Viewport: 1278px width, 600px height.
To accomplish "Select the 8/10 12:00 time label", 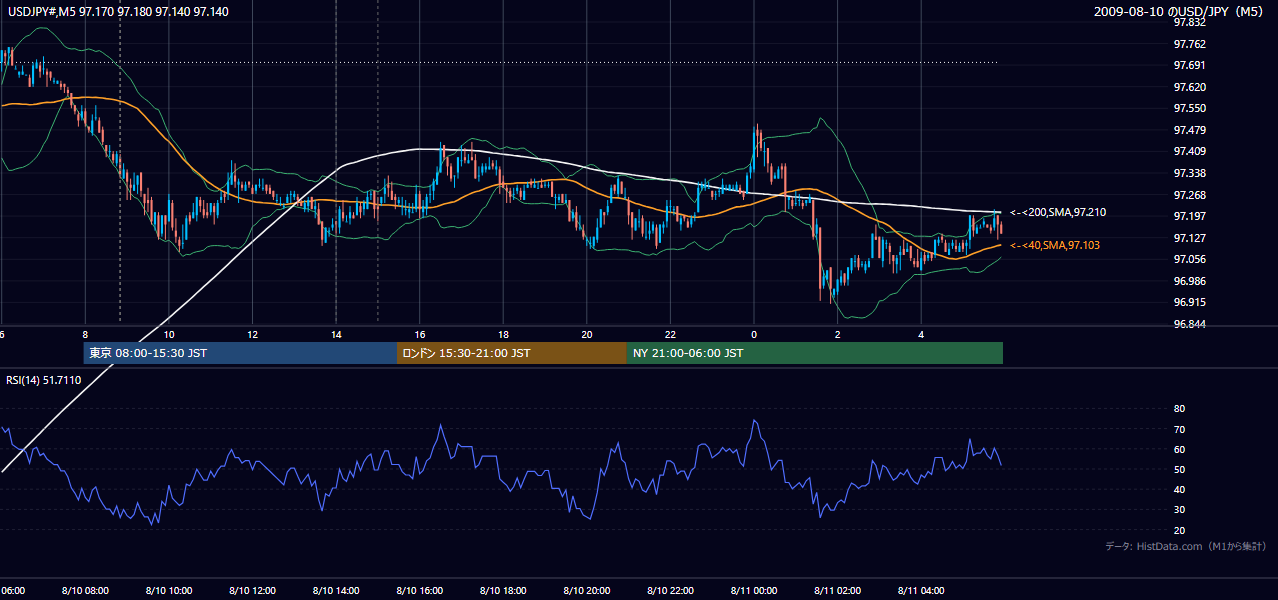I will tap(252, 591).
